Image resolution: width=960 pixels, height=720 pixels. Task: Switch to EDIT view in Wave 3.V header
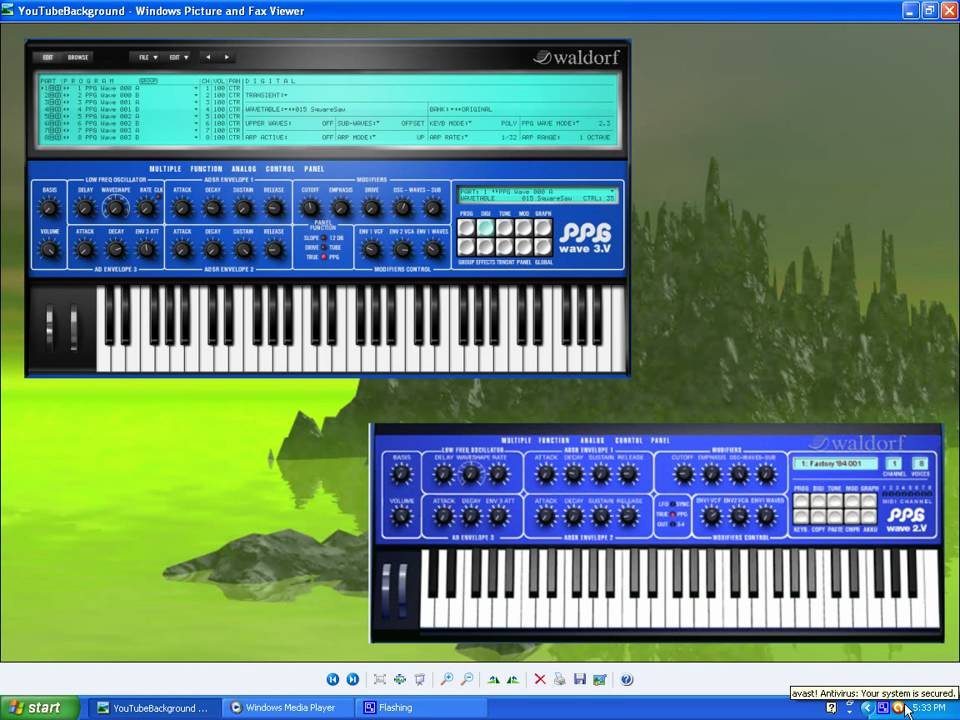click(48, 58)
